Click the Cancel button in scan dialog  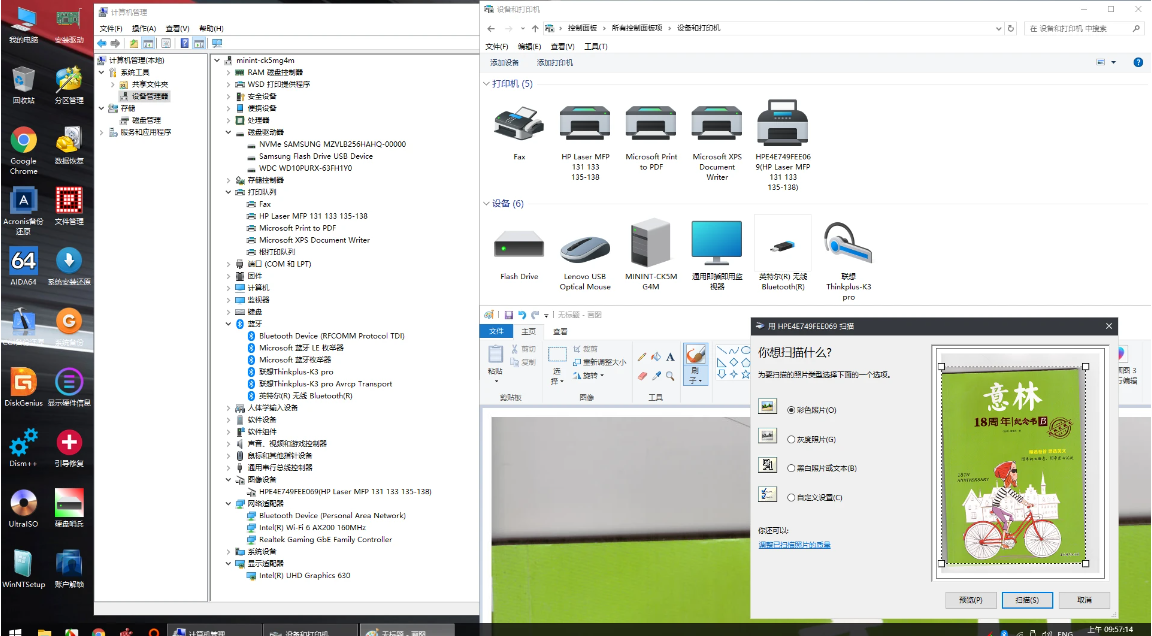click(x=1084, y=600)
